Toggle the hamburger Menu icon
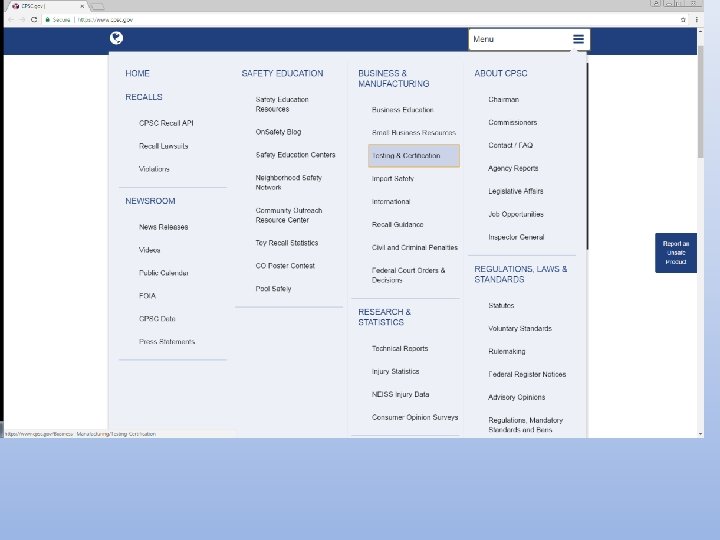 click(578, 39)
